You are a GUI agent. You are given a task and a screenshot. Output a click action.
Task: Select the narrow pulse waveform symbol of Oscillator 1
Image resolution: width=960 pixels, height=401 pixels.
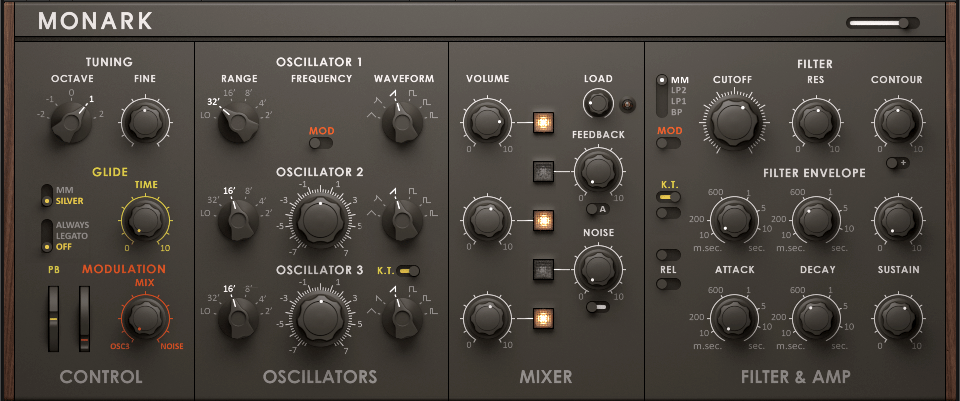(432, 114)
